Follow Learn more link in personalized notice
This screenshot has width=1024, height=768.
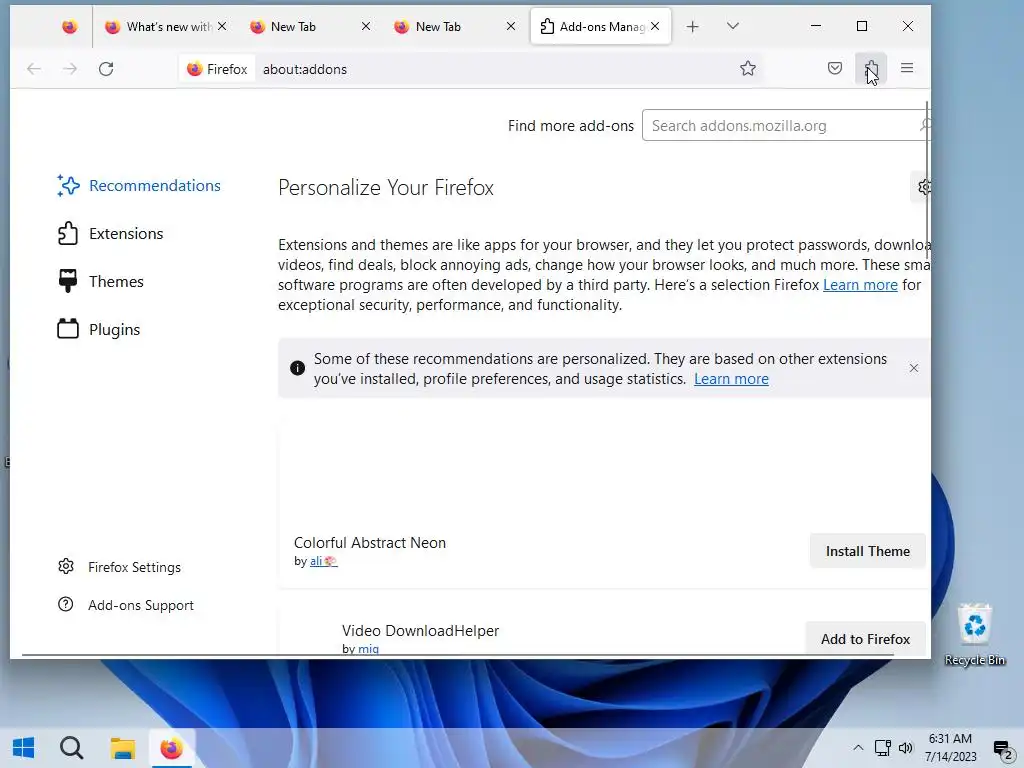[x=731, y=379]
